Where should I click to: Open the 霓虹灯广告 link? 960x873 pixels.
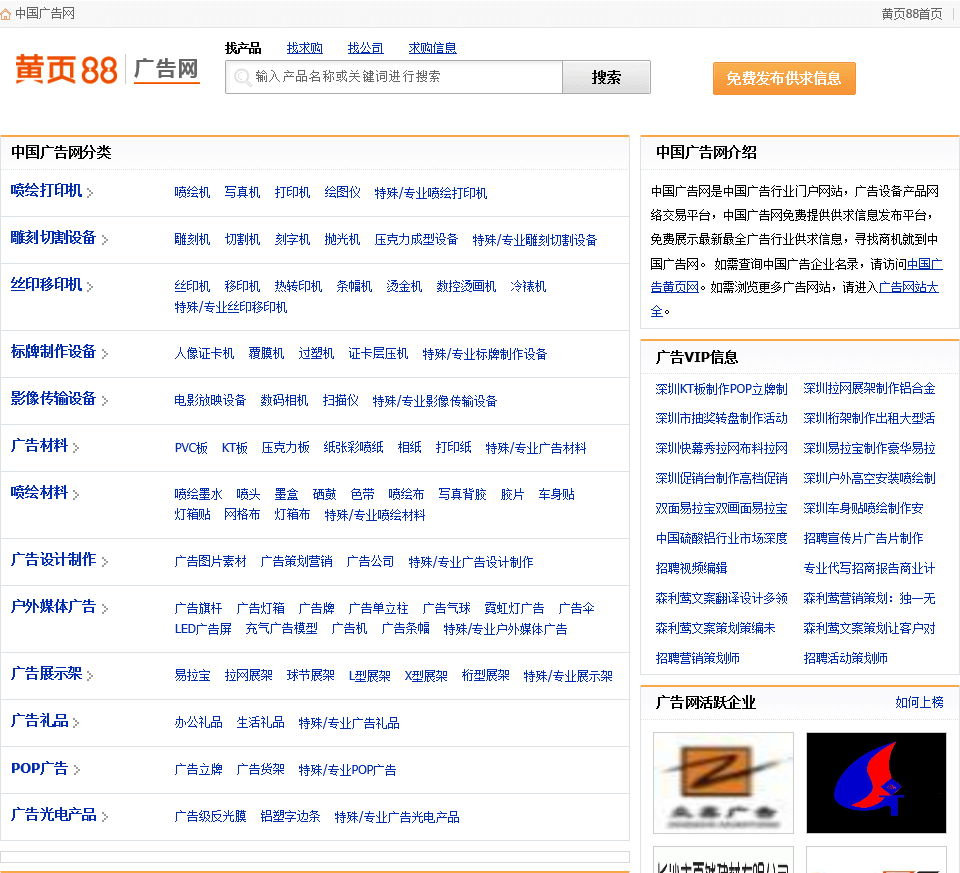(x=514, y=609)
